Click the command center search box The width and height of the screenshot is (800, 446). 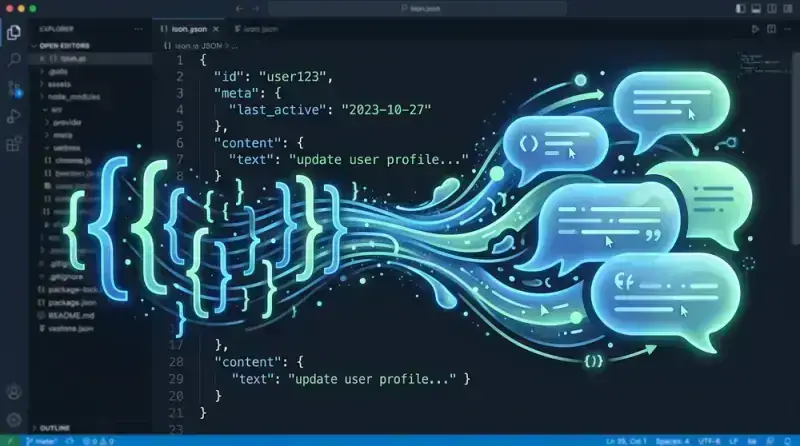(x=417, y=9)
